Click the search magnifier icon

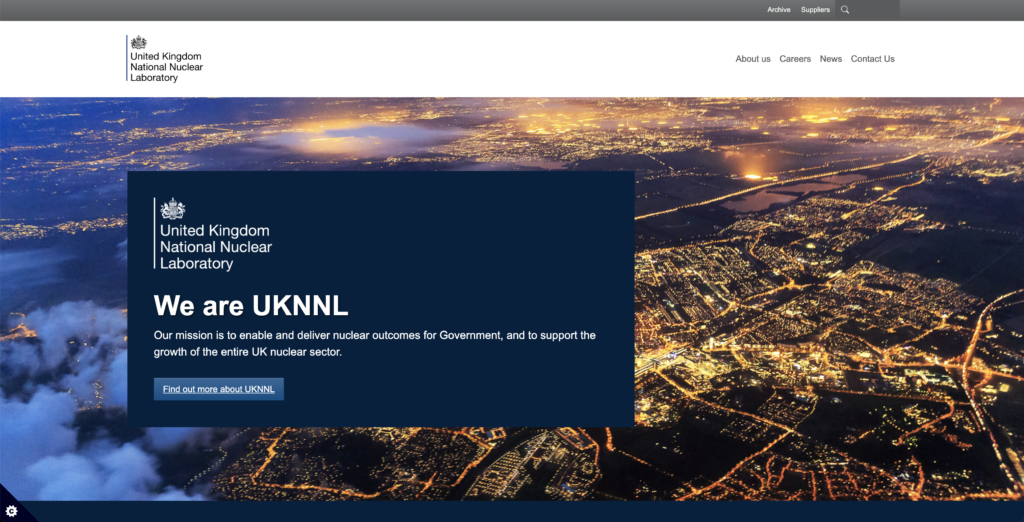tap(845, 10)
